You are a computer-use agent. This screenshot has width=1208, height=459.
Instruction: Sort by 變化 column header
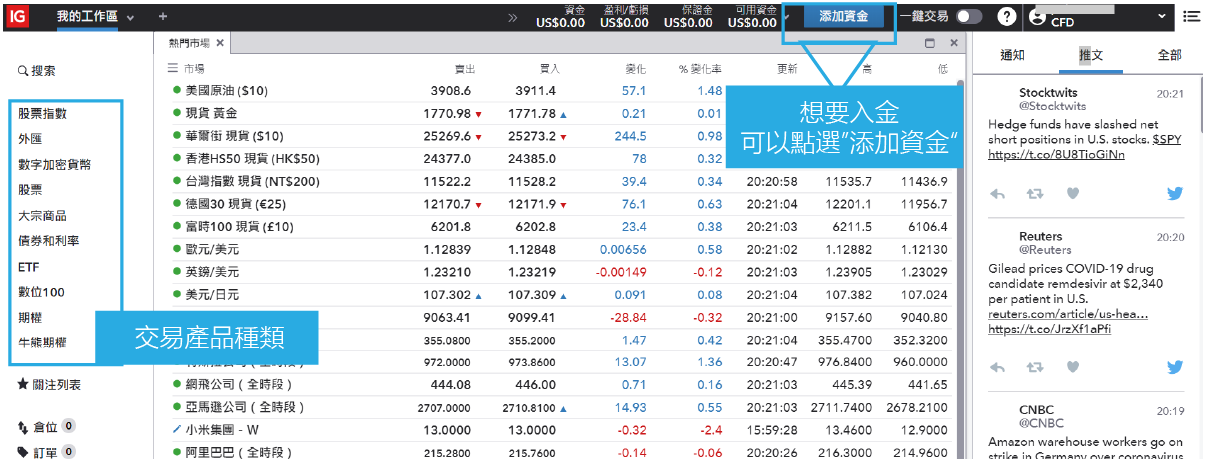[x=636, y=69]
